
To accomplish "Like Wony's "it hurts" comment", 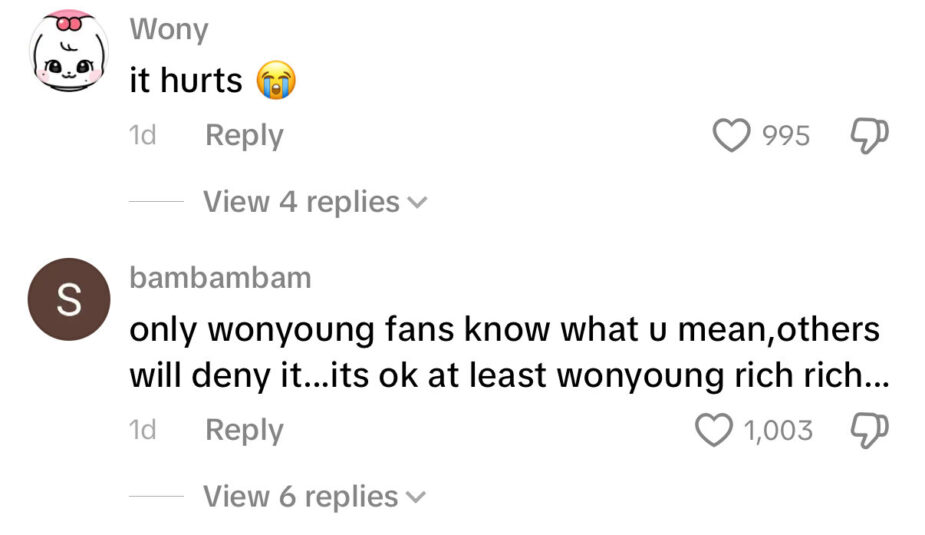I will coord(732,135).
